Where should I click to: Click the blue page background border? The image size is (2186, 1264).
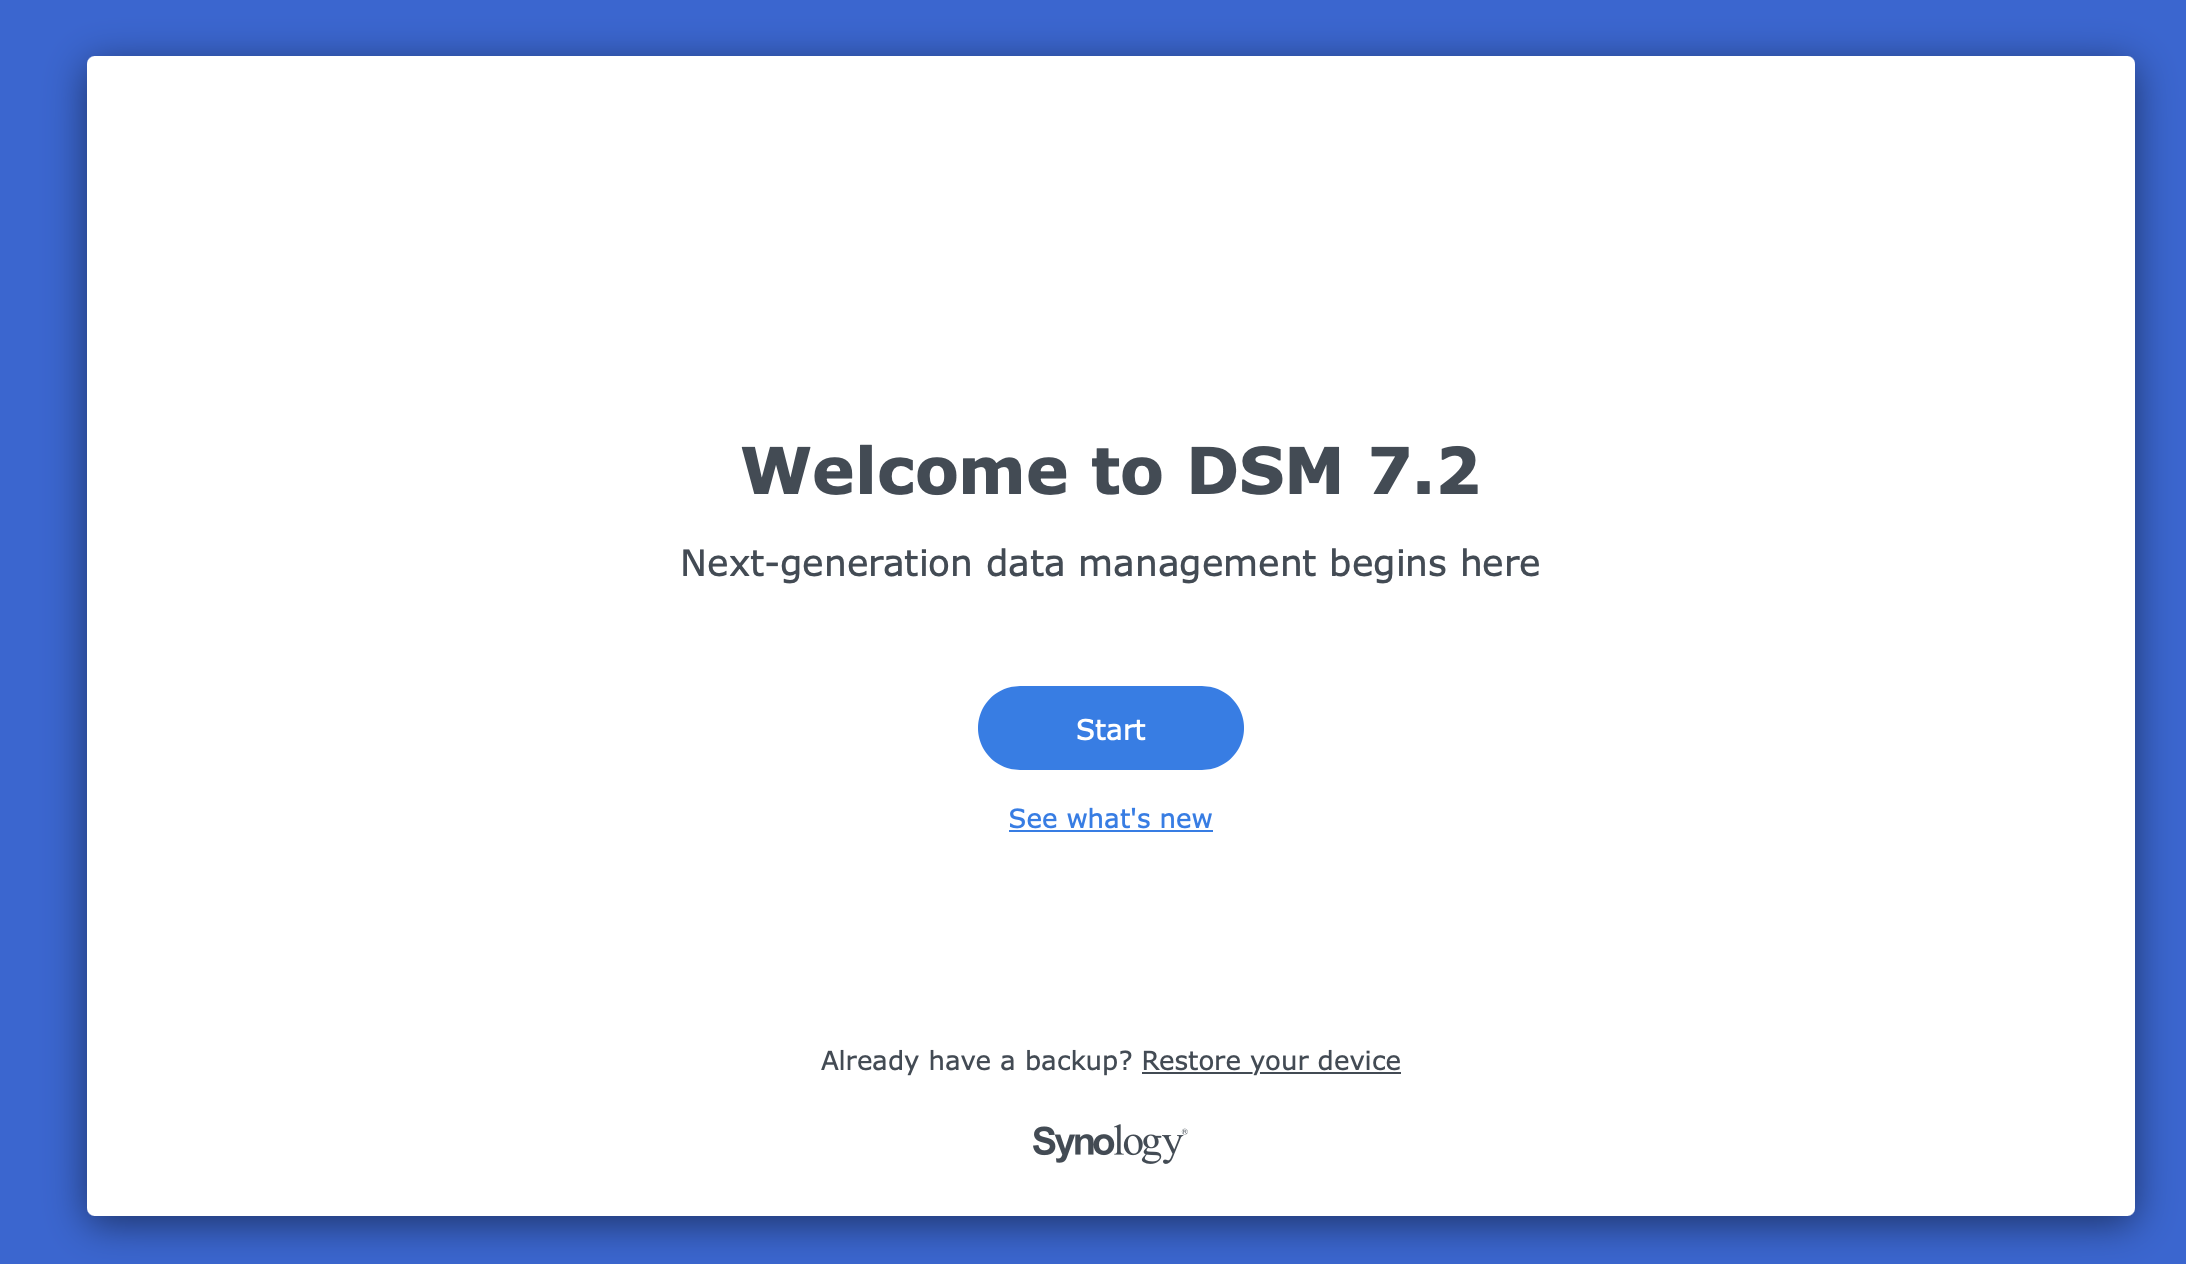pyautogui.click(x=40, y=630)
